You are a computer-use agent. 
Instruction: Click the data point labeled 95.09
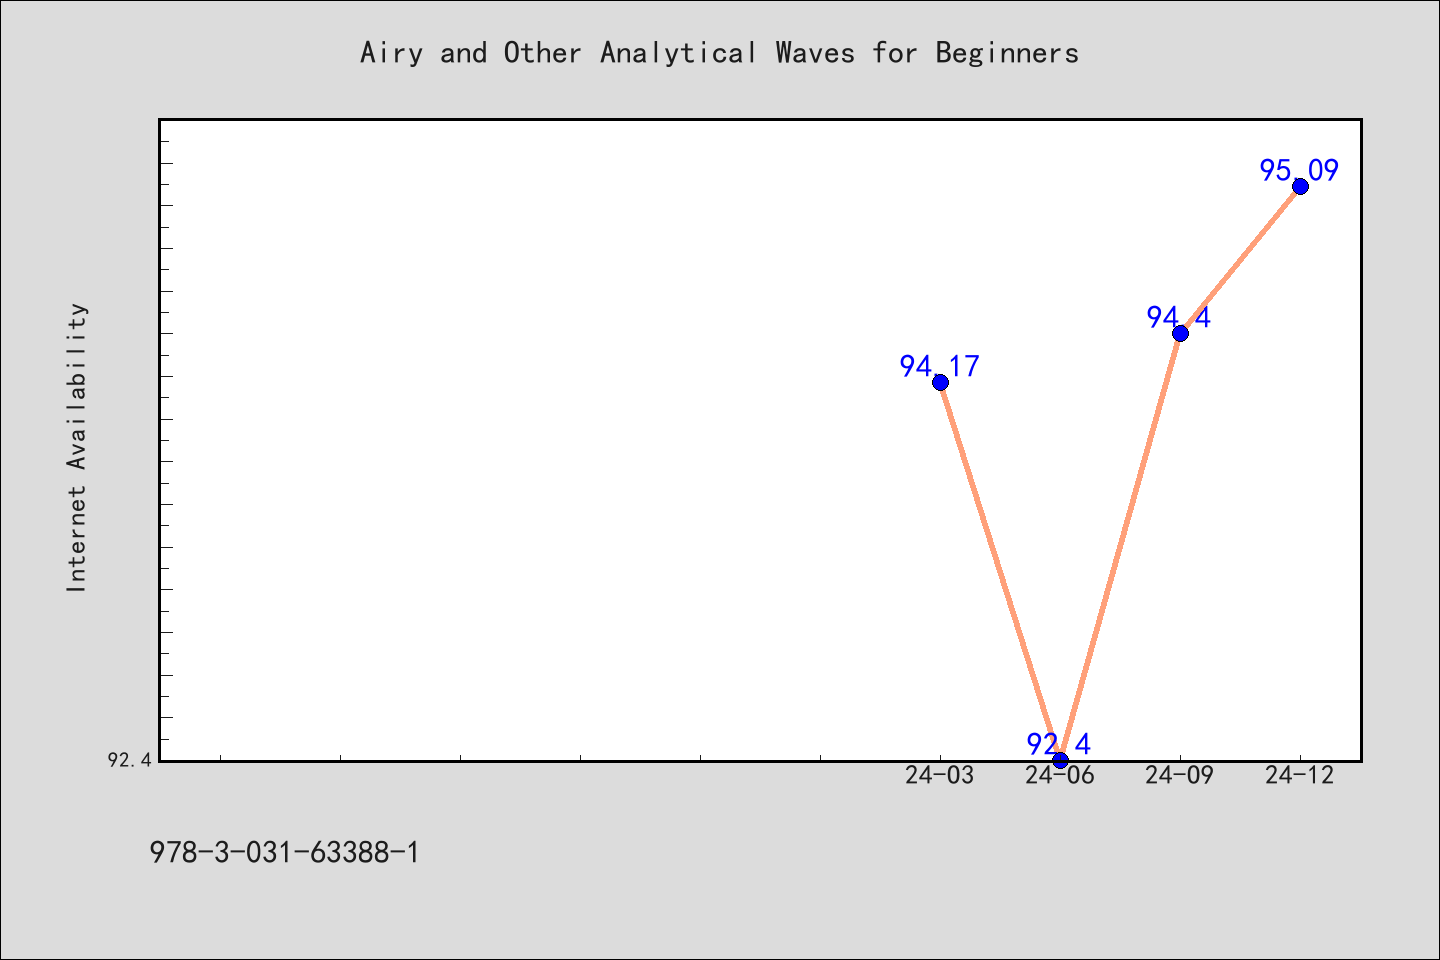[x=1300, y=186]
